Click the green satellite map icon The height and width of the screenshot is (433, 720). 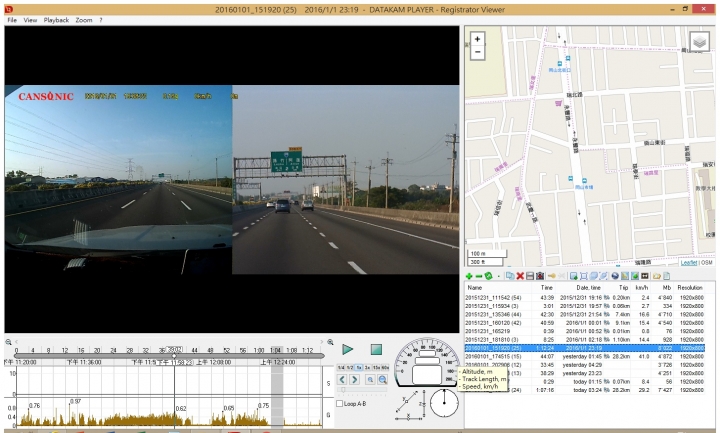coord(635,276)
